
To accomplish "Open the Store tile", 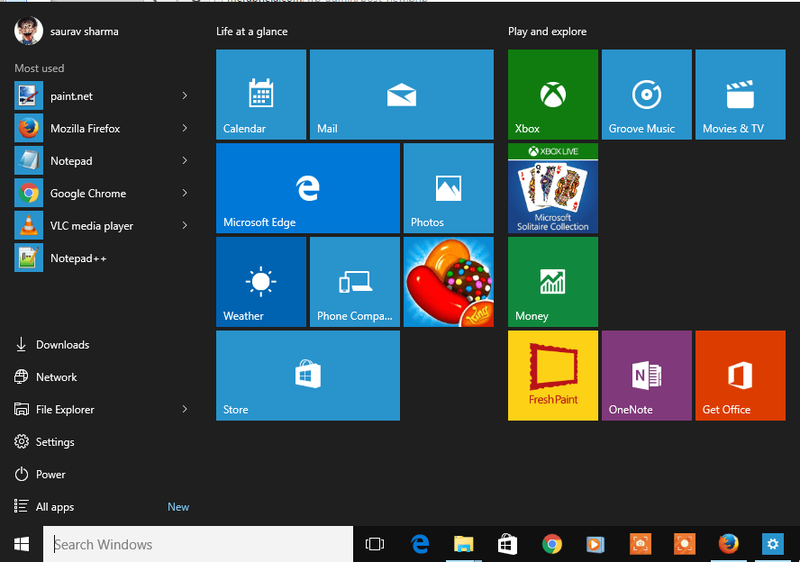I will [x=308, y=376].
